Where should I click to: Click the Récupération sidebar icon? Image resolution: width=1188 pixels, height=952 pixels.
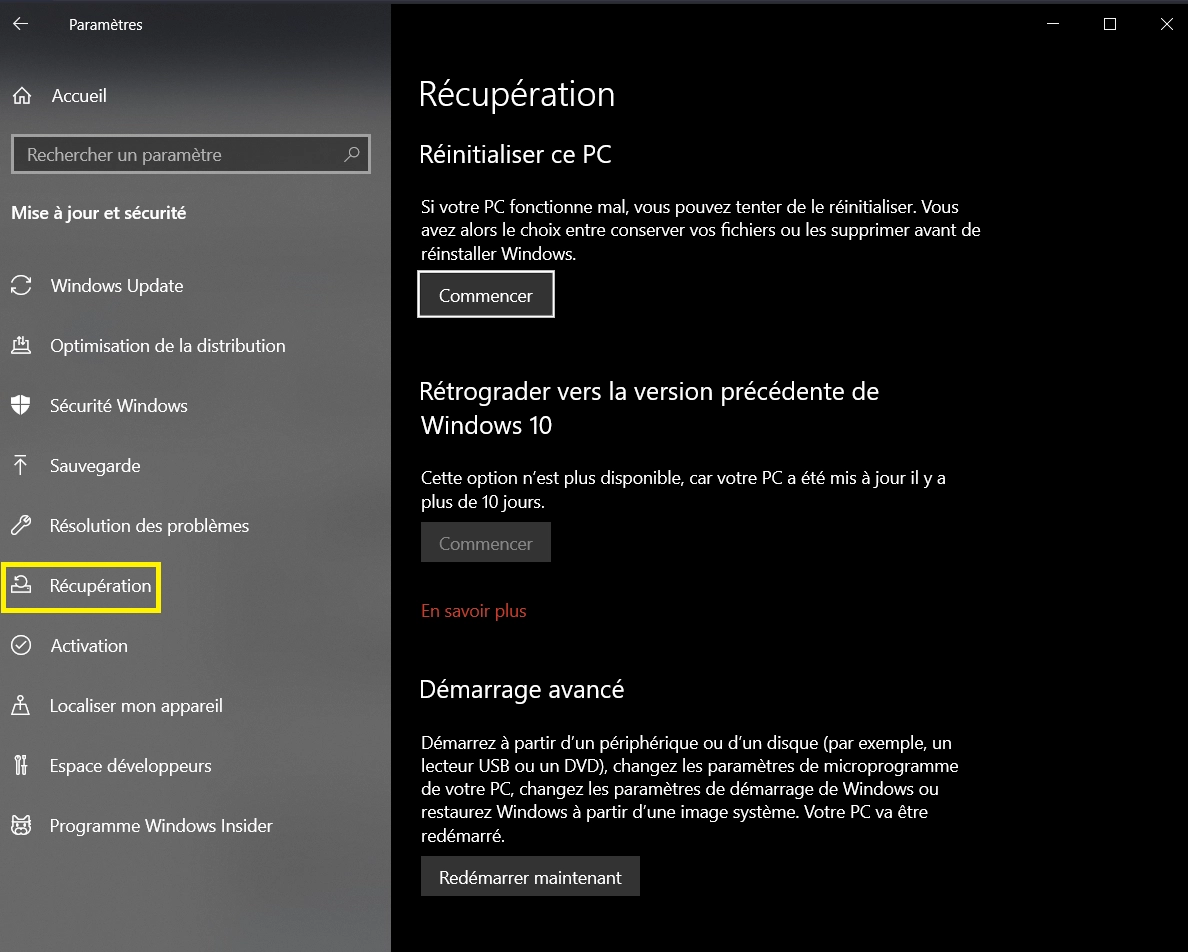point(21,585)
